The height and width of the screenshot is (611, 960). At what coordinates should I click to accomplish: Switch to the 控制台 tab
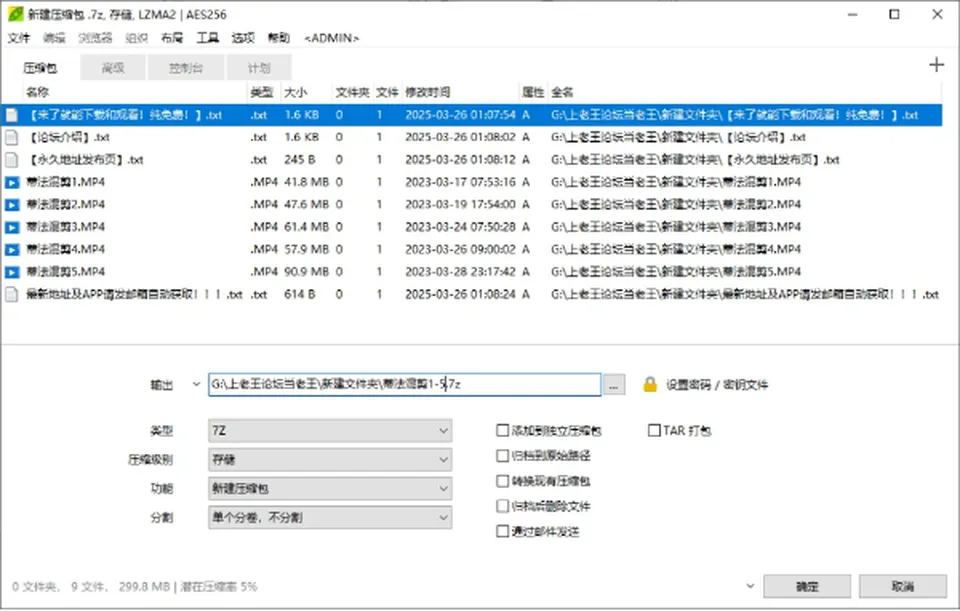click(x=186, y=67)
